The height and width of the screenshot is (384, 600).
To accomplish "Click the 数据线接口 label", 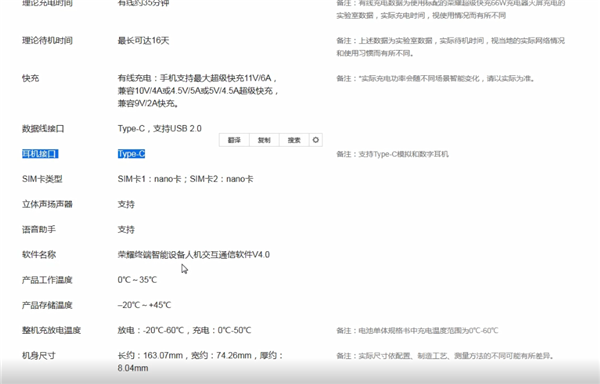I will (43, 129).
